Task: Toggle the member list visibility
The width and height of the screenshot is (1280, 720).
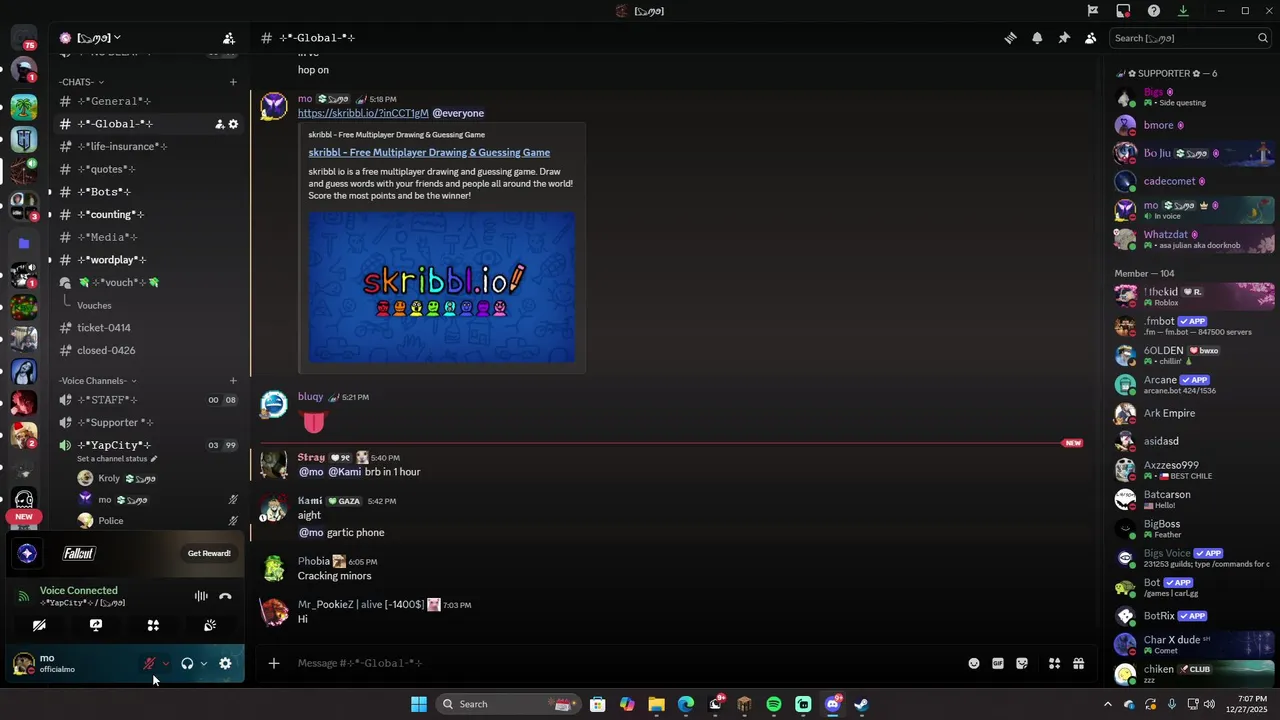Action: click(x=1091, y=38)
